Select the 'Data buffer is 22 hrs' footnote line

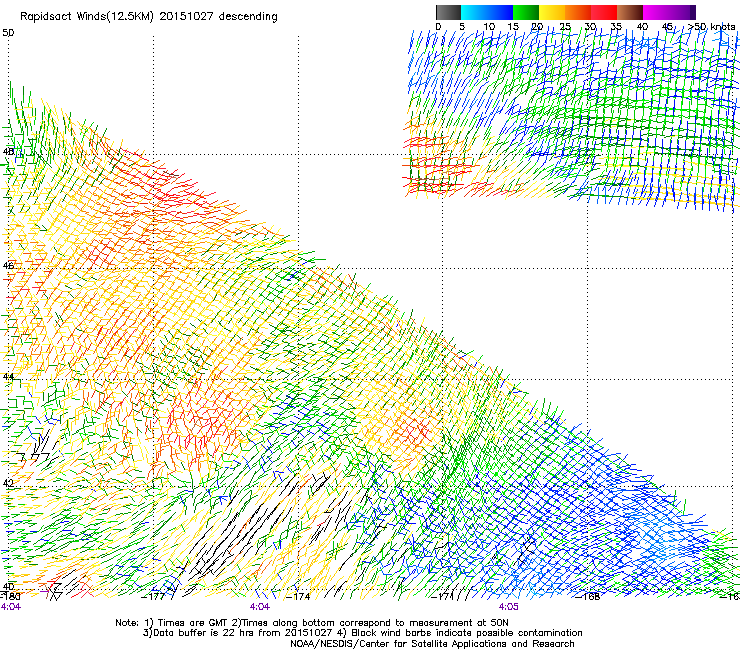[x=362, y=633]
